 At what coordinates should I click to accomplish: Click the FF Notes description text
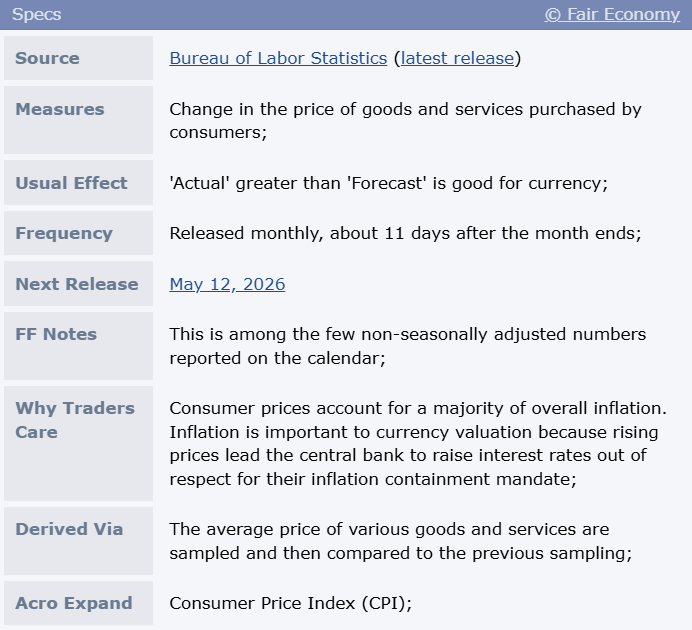coord(407,346)
